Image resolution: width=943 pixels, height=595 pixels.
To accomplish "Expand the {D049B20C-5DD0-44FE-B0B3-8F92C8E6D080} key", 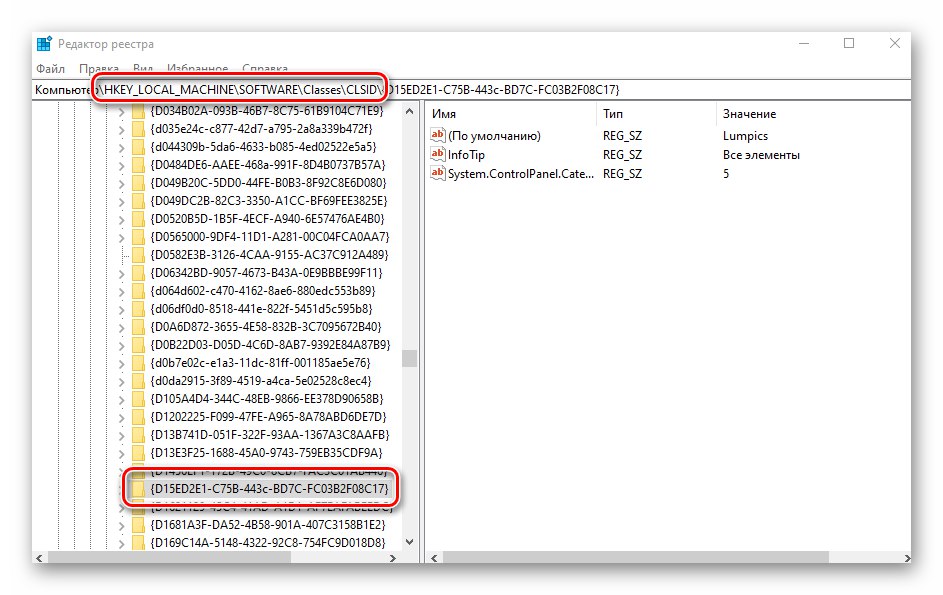I will click(121, 183).
